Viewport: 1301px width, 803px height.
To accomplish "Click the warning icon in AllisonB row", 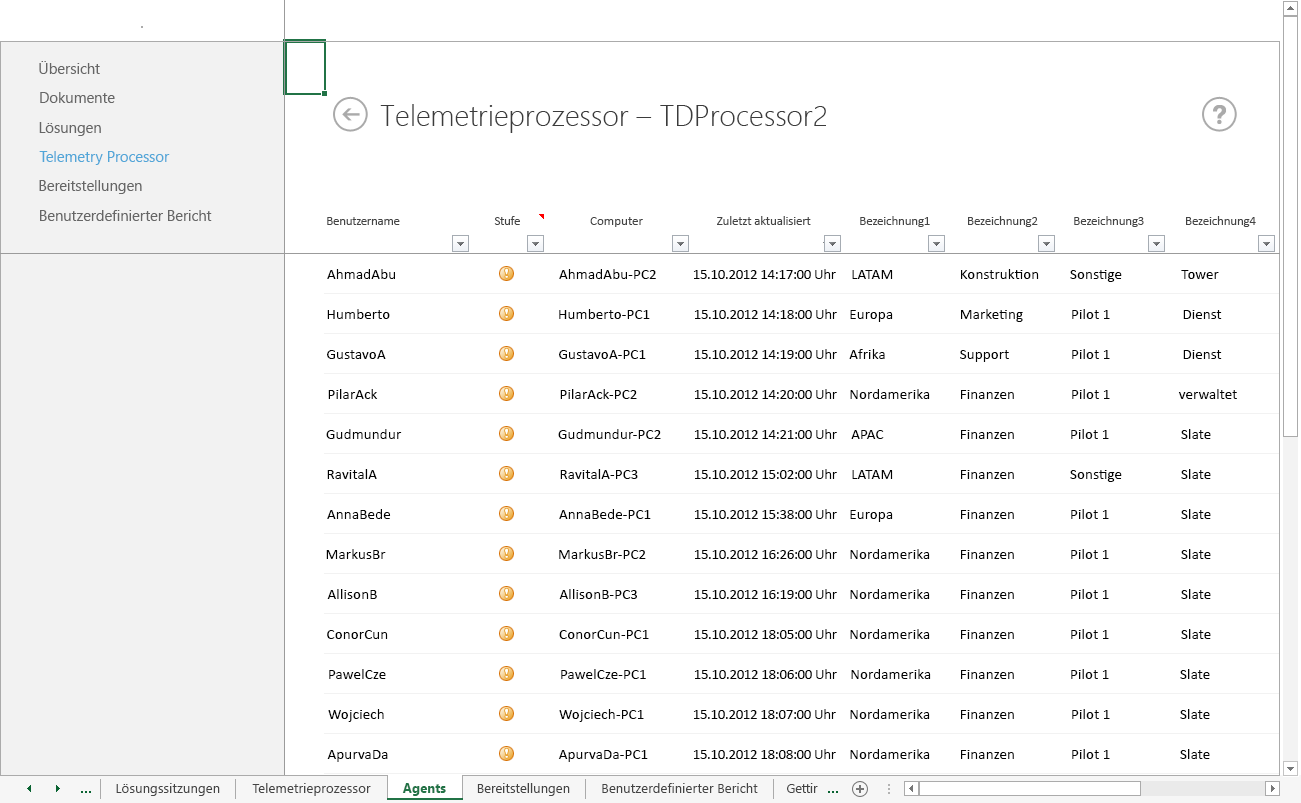I will 506,594.
